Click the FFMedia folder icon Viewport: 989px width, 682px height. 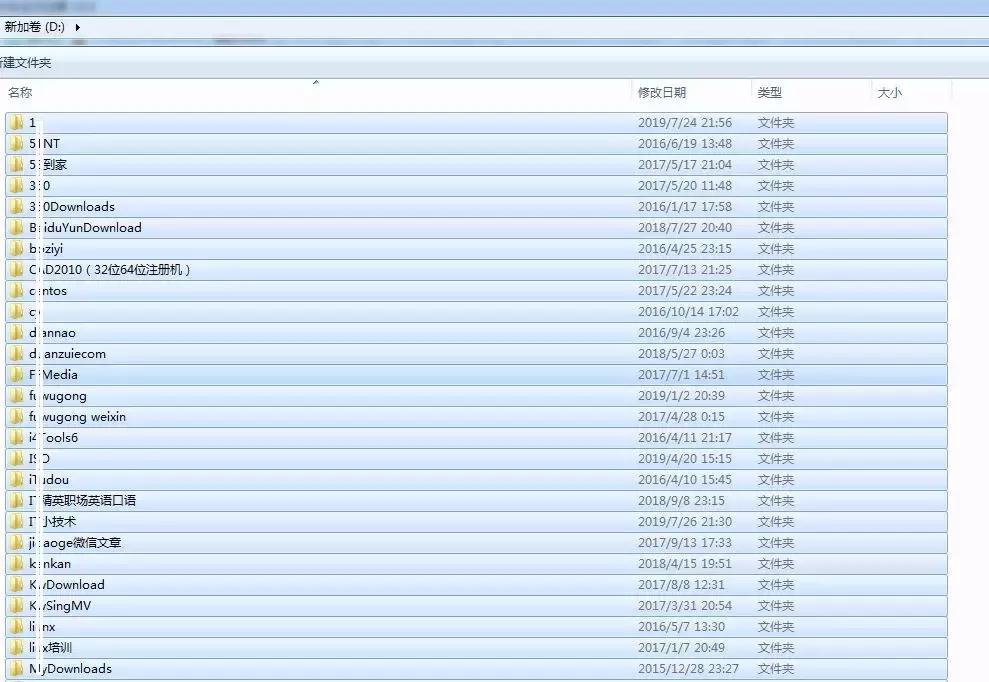17,375
